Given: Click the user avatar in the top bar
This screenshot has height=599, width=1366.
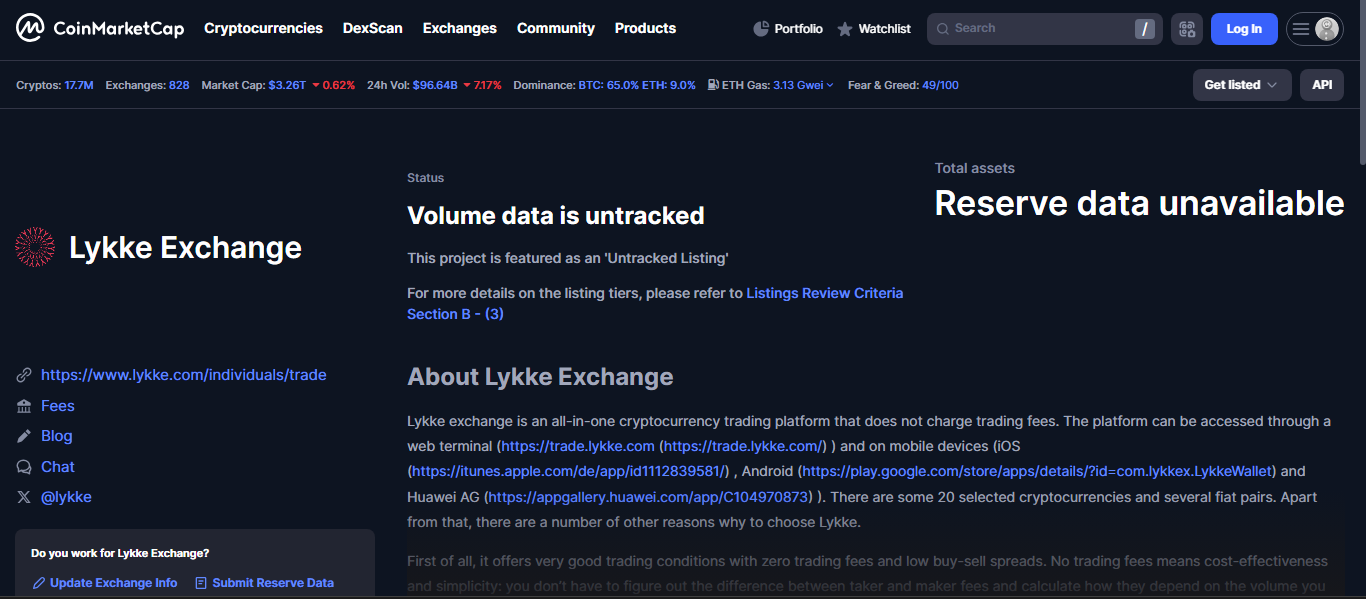Looking at the screenshot, I should tap(1327, 28).
